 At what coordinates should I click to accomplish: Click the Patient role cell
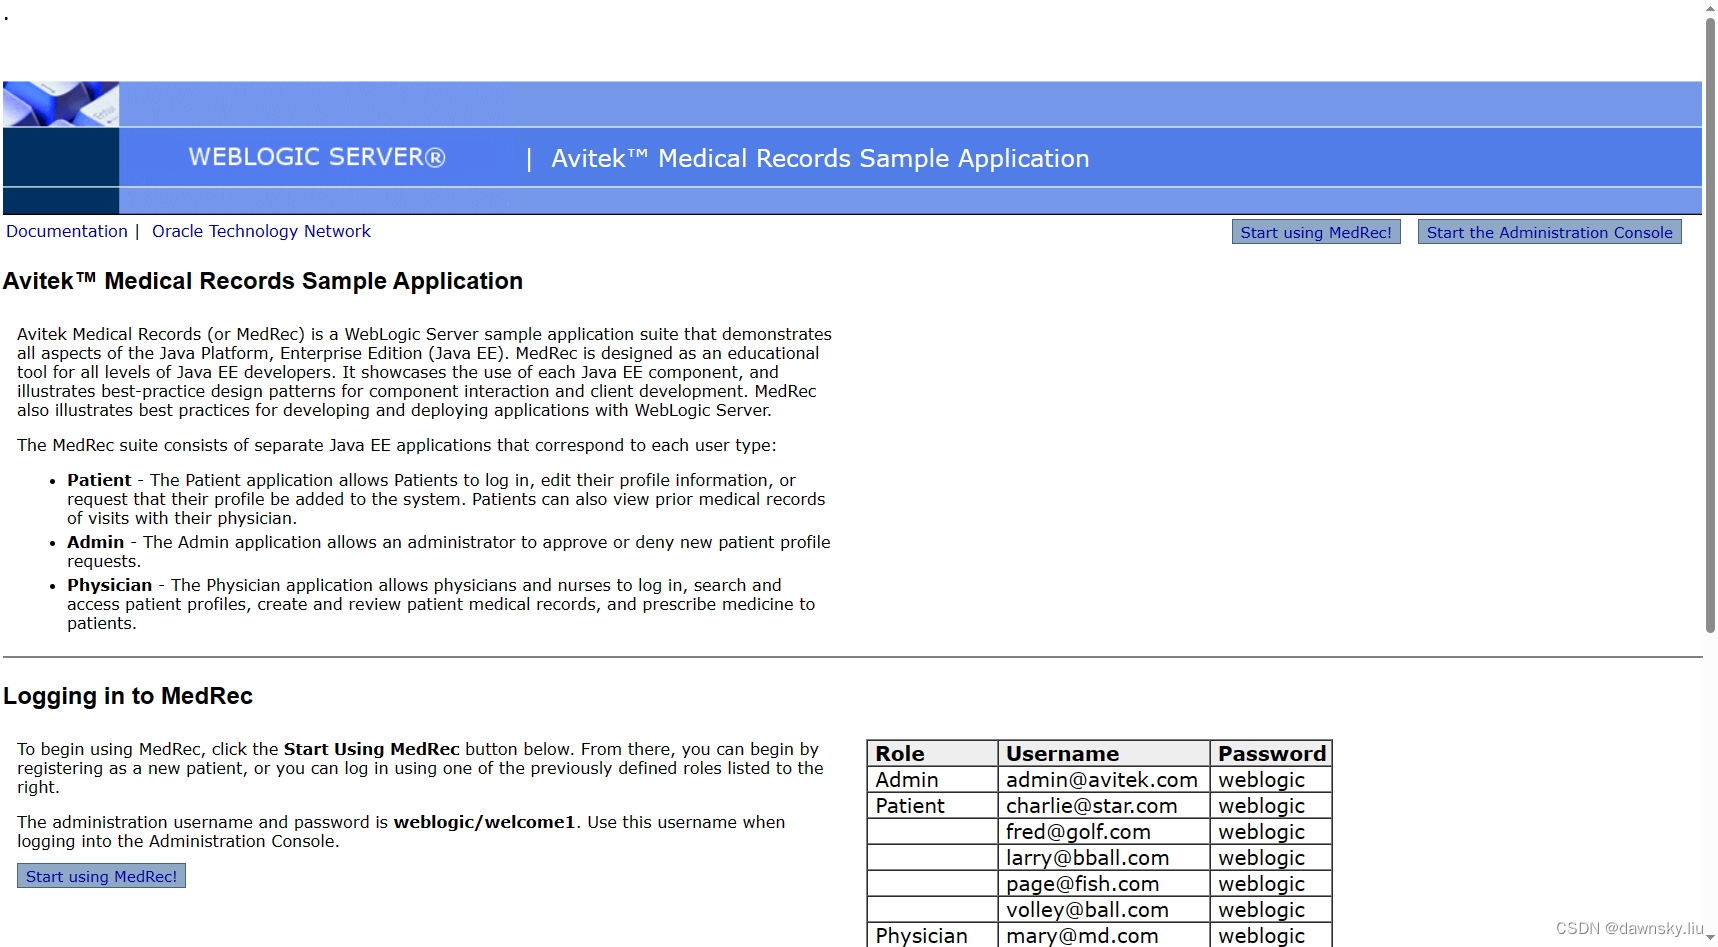point(932,806)
